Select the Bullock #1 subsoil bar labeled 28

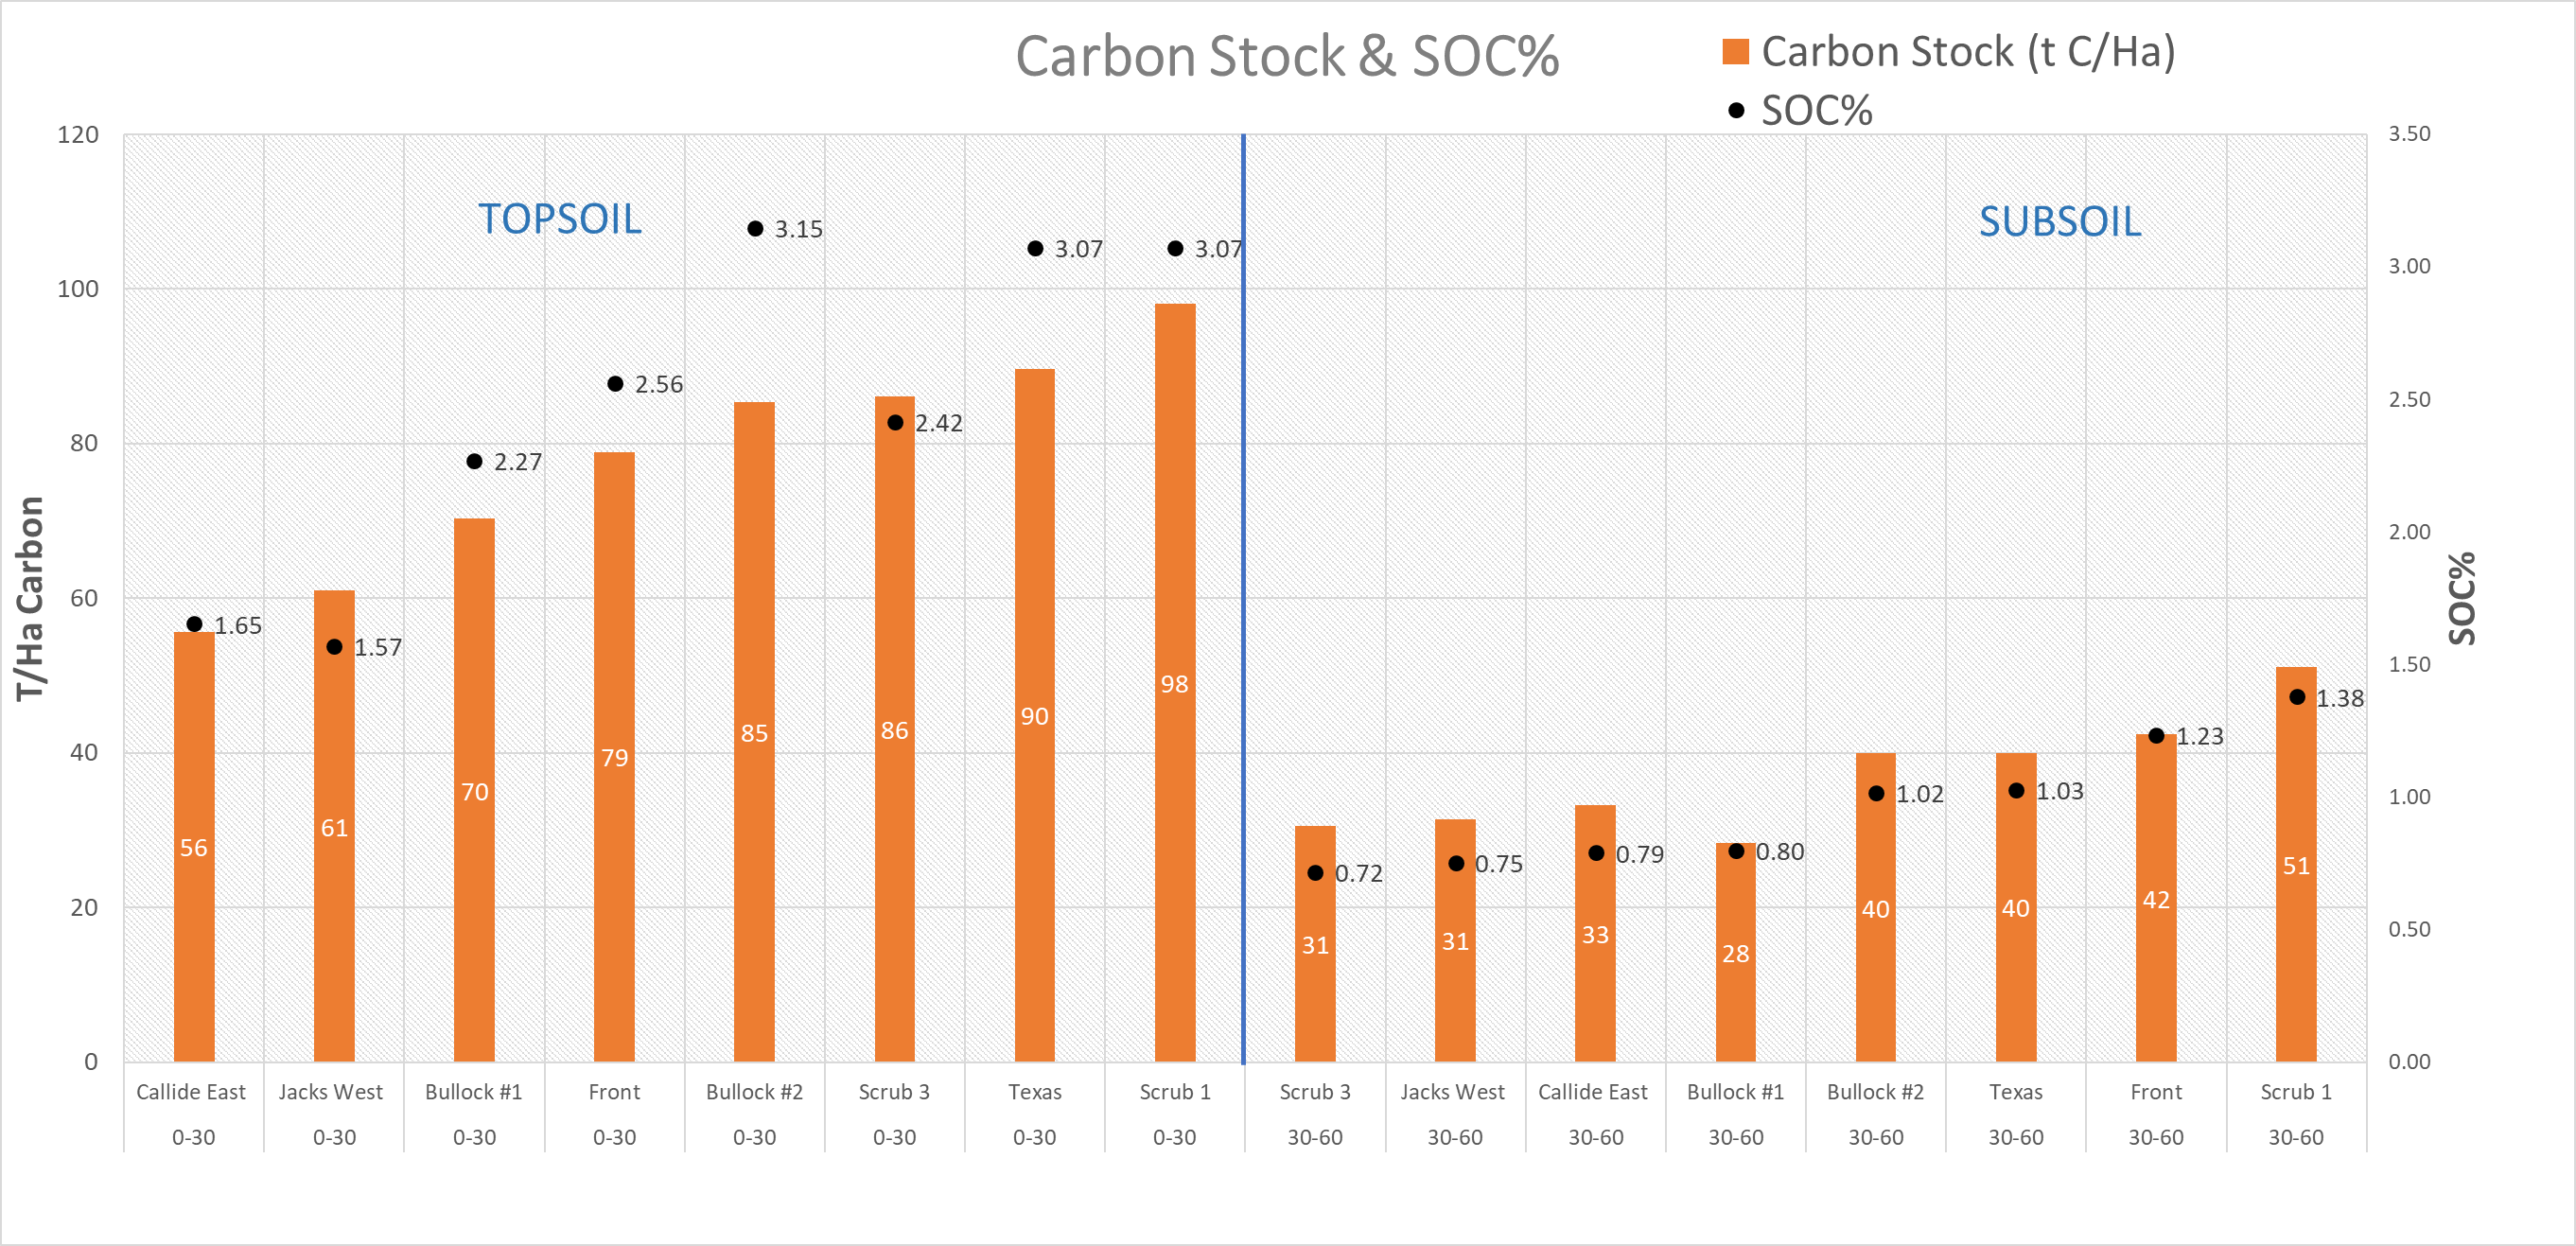click(1735, 952)
